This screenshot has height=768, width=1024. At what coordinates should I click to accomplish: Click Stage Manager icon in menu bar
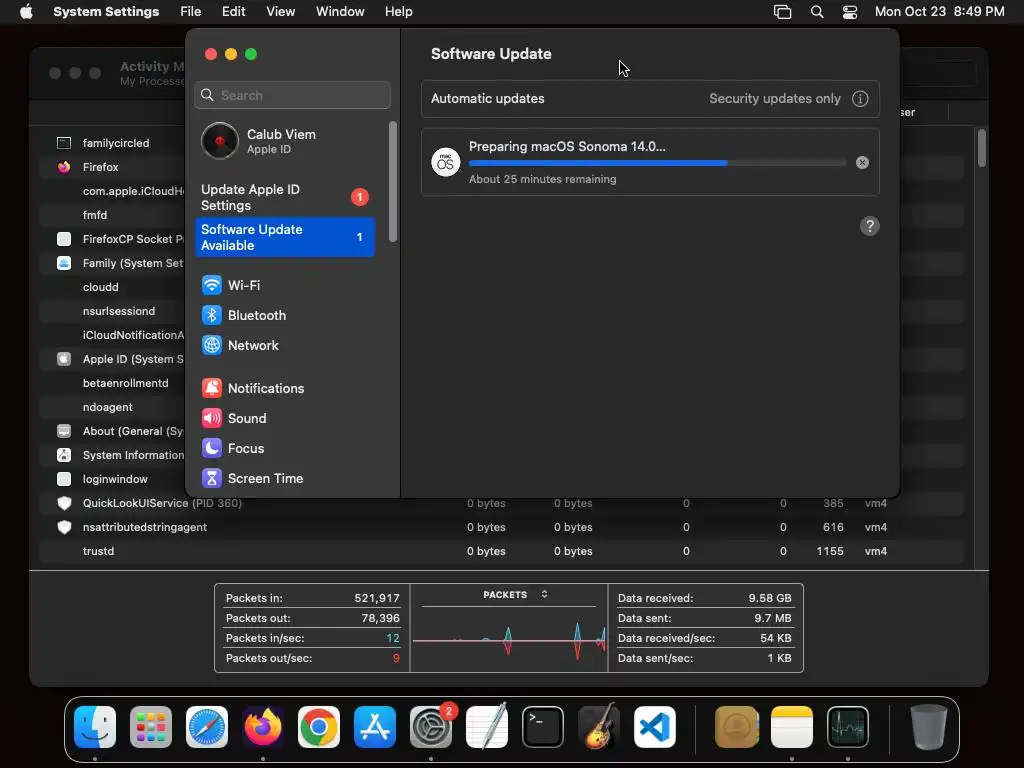(x=782, y=12)
